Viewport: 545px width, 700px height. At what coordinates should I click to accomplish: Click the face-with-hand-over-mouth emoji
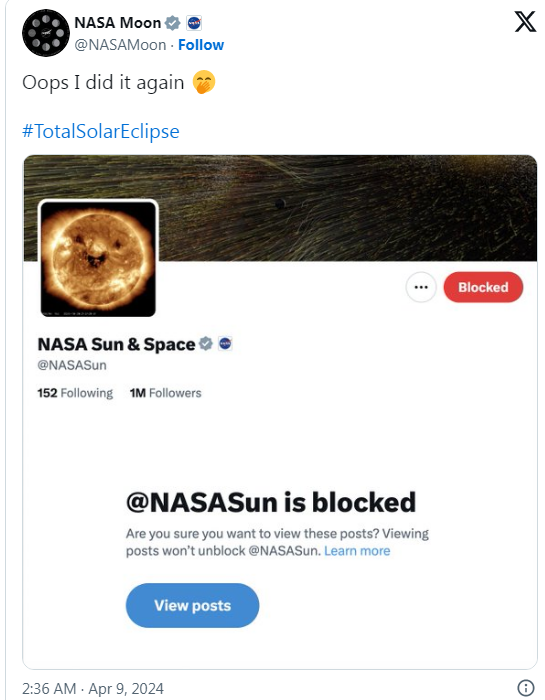204,82
